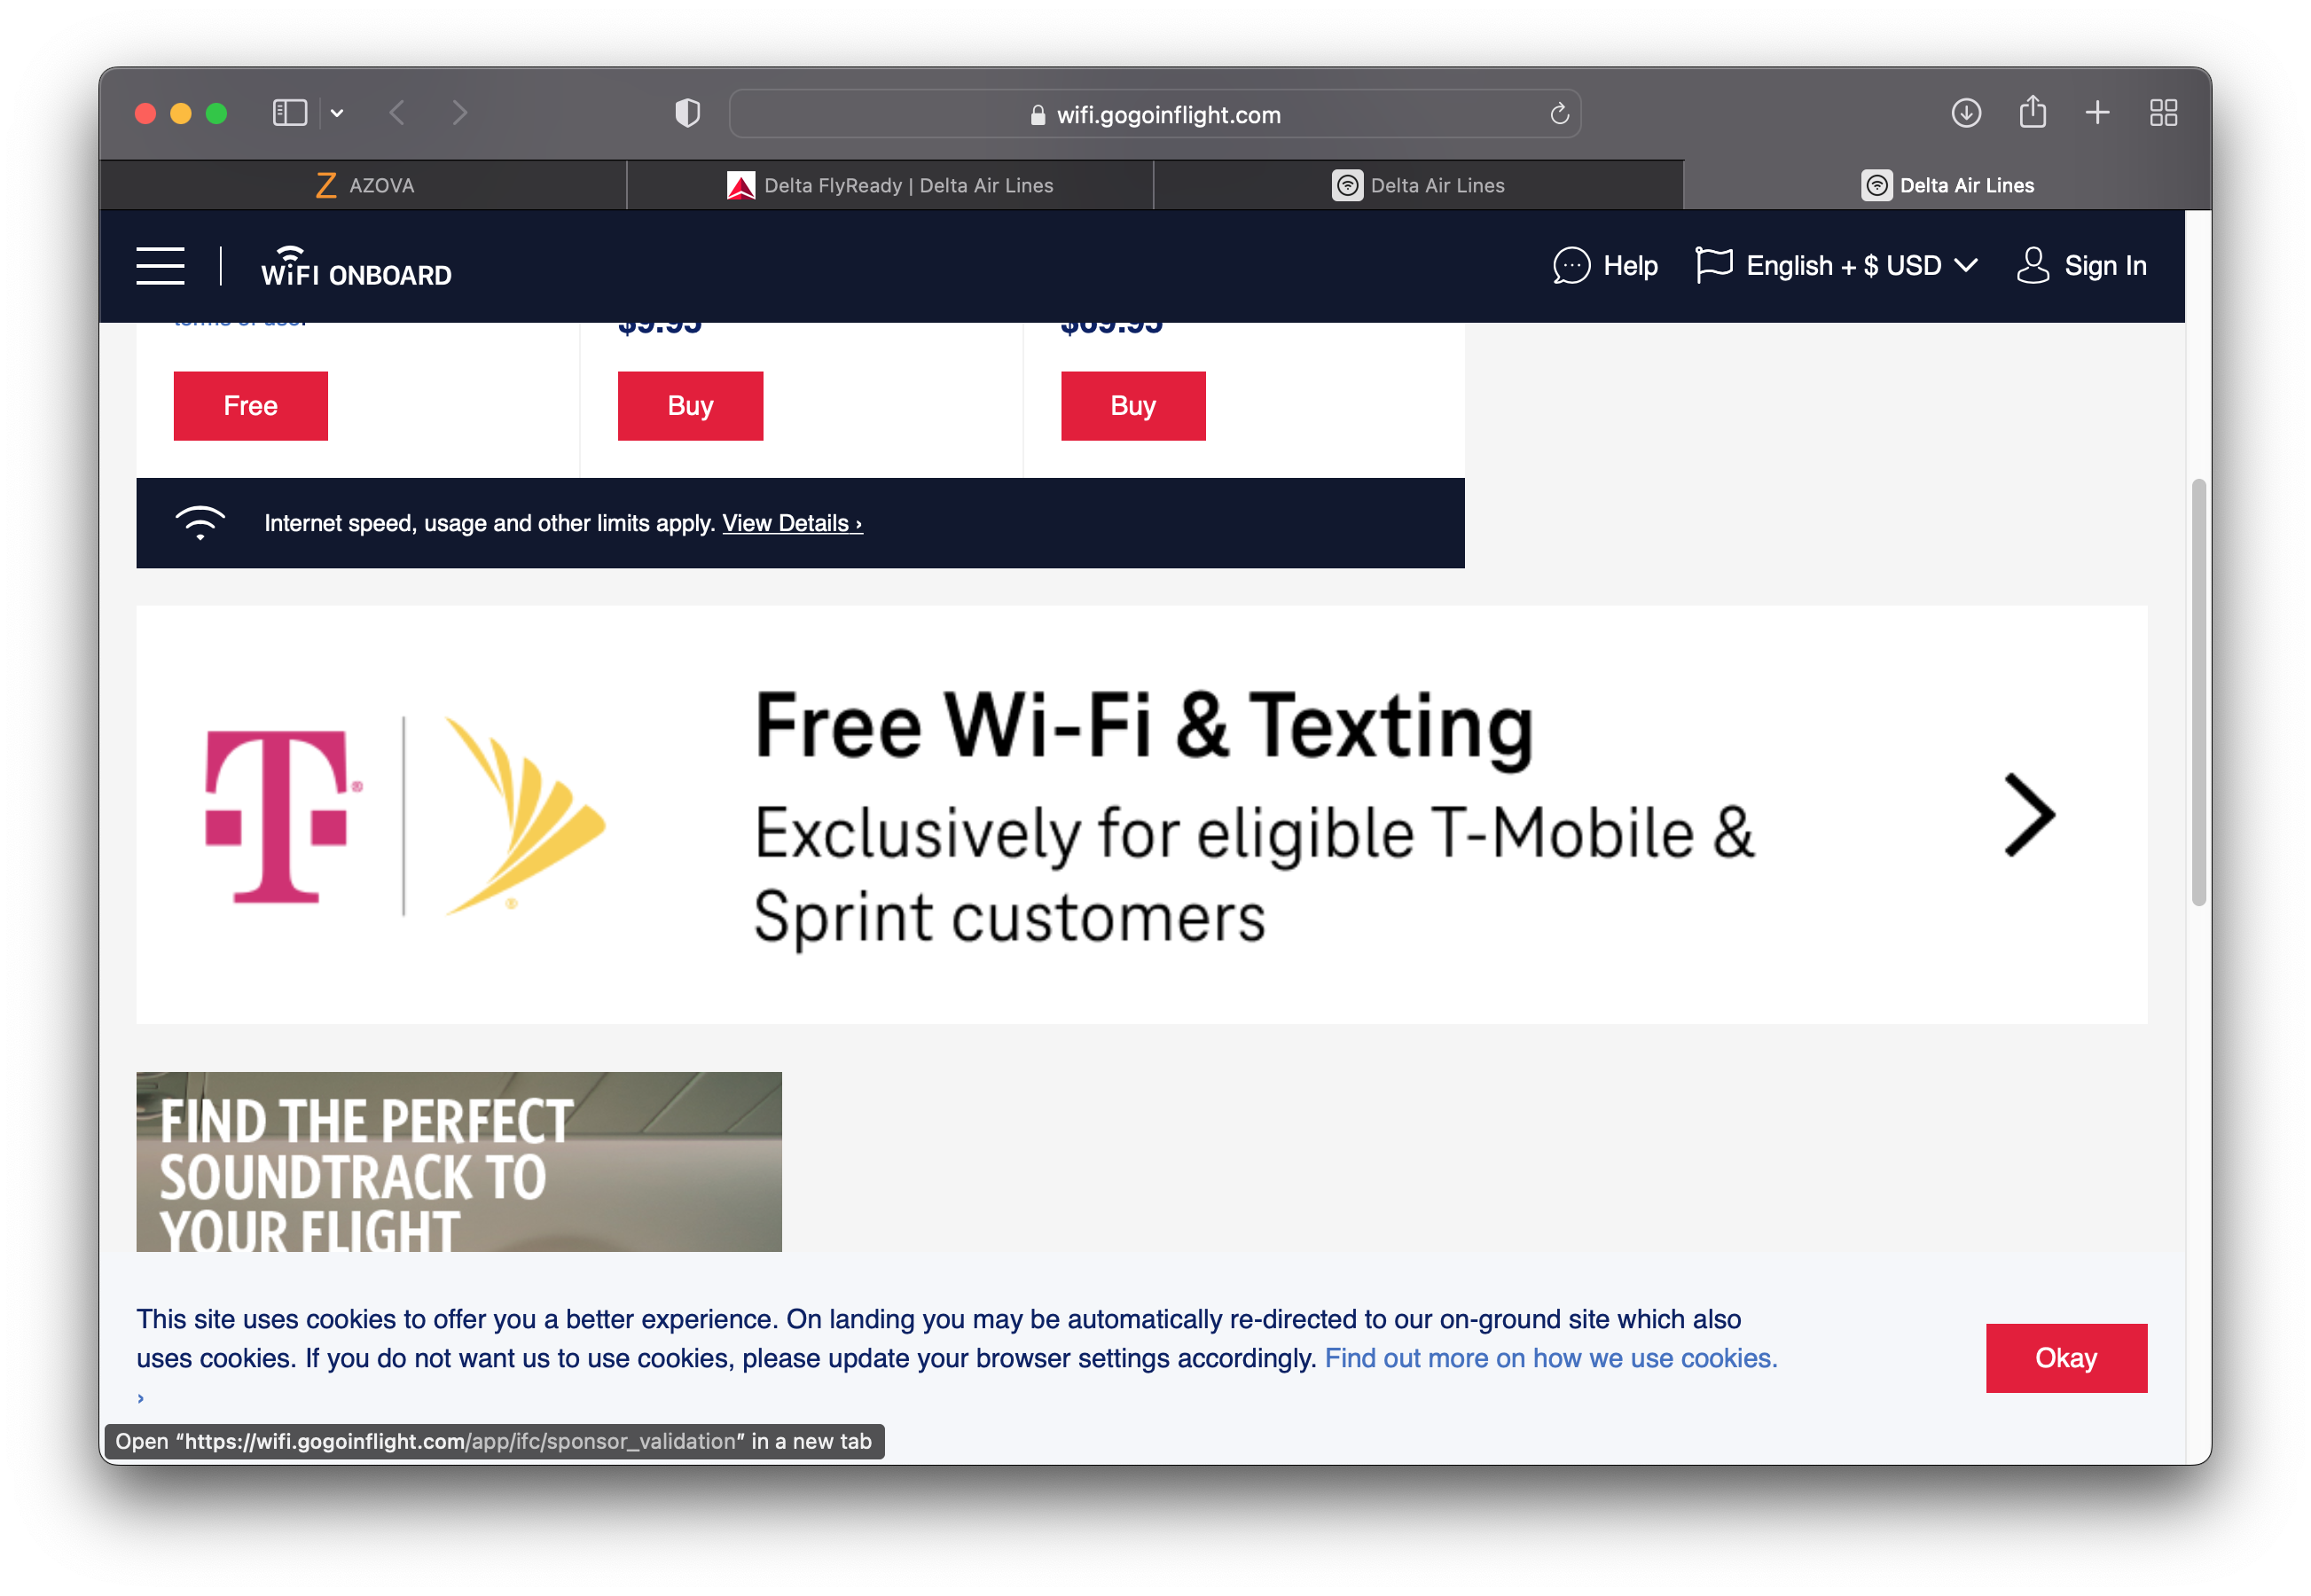The image size is (2311, 1596).
Task: Accept cookies with the Okay button
Action: pos(2066,1358)
